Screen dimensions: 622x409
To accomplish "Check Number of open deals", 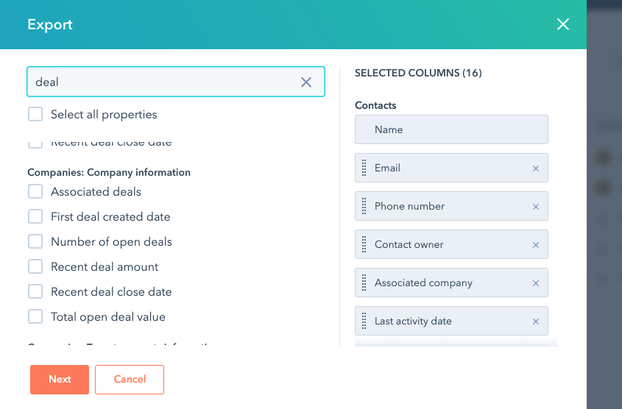I will [35, 242].
